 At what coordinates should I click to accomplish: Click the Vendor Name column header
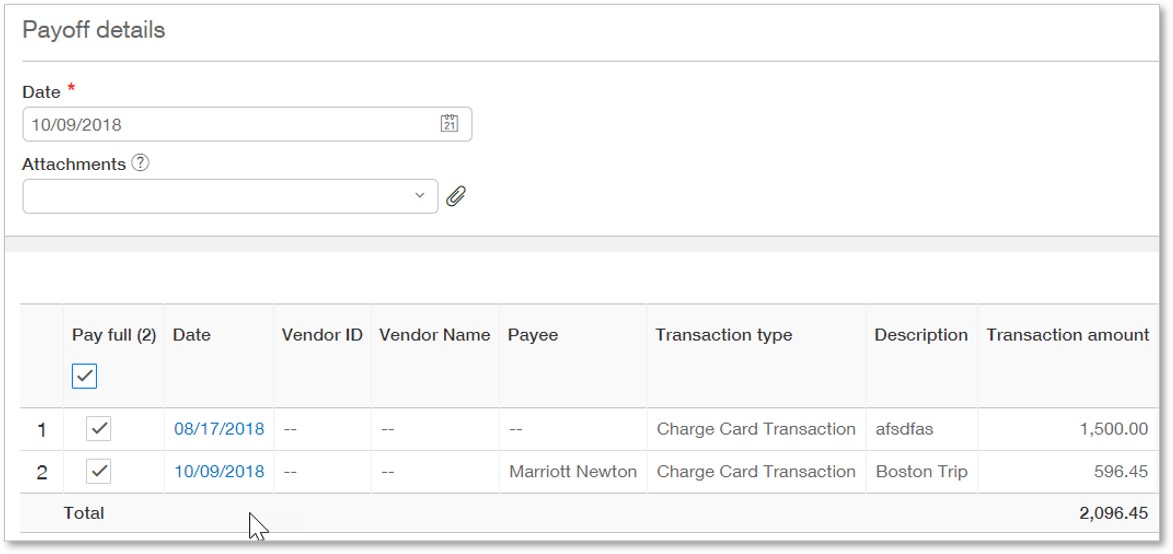click(x=434, y=335)
